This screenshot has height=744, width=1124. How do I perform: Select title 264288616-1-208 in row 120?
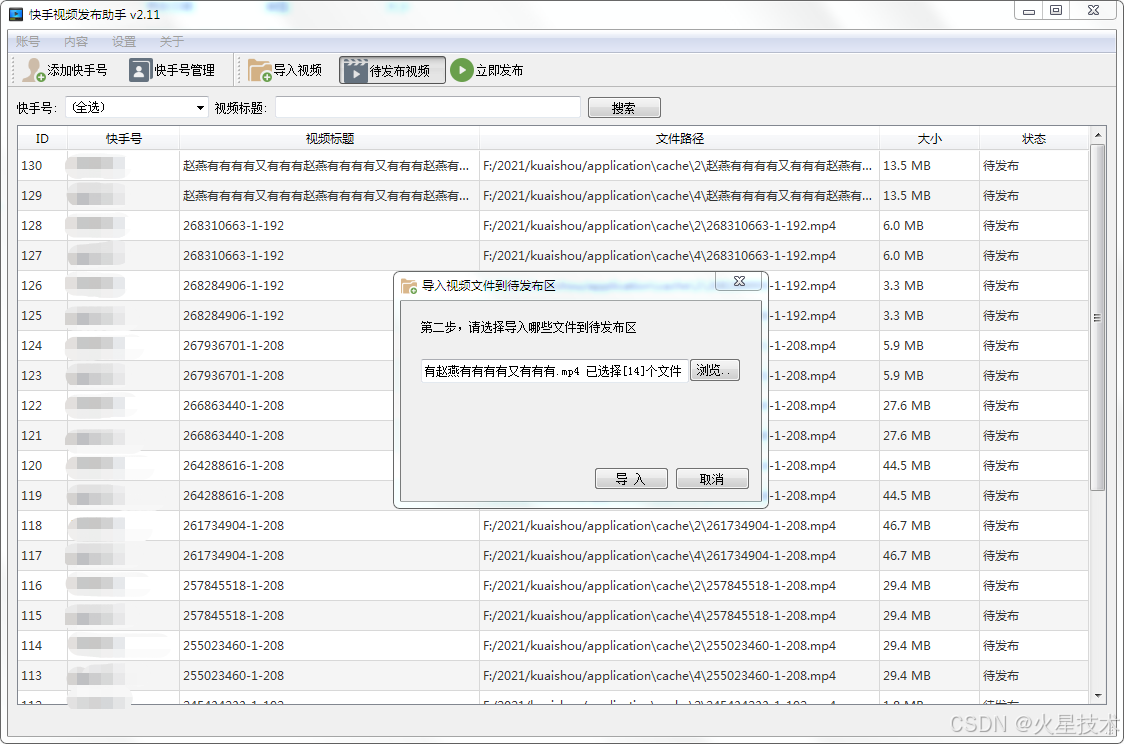233,466
